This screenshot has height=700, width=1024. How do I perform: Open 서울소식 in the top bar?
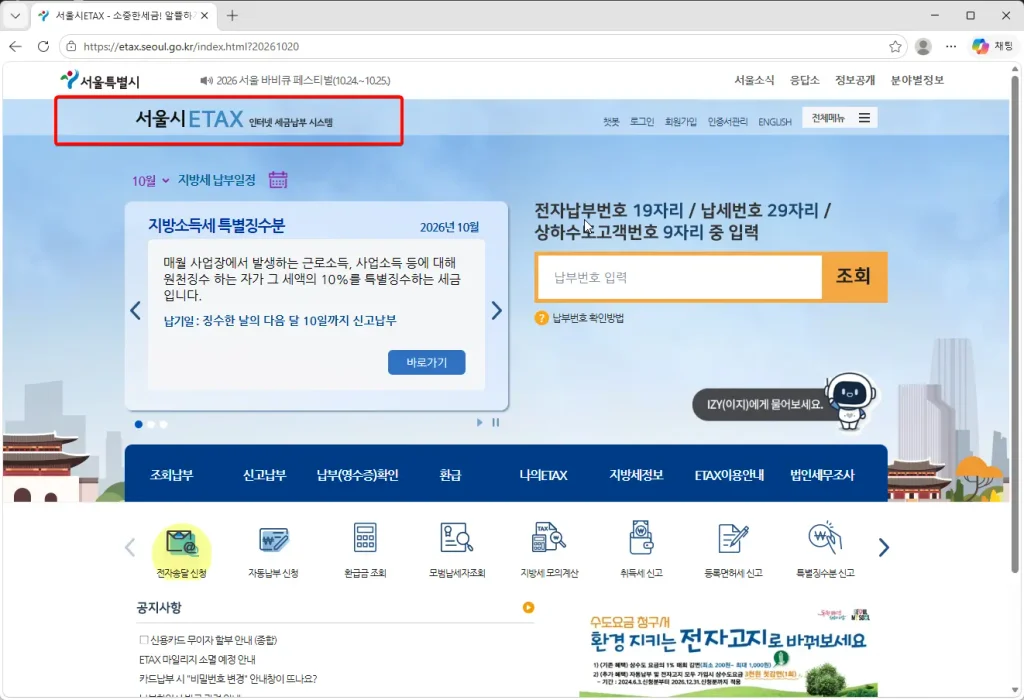754,80
